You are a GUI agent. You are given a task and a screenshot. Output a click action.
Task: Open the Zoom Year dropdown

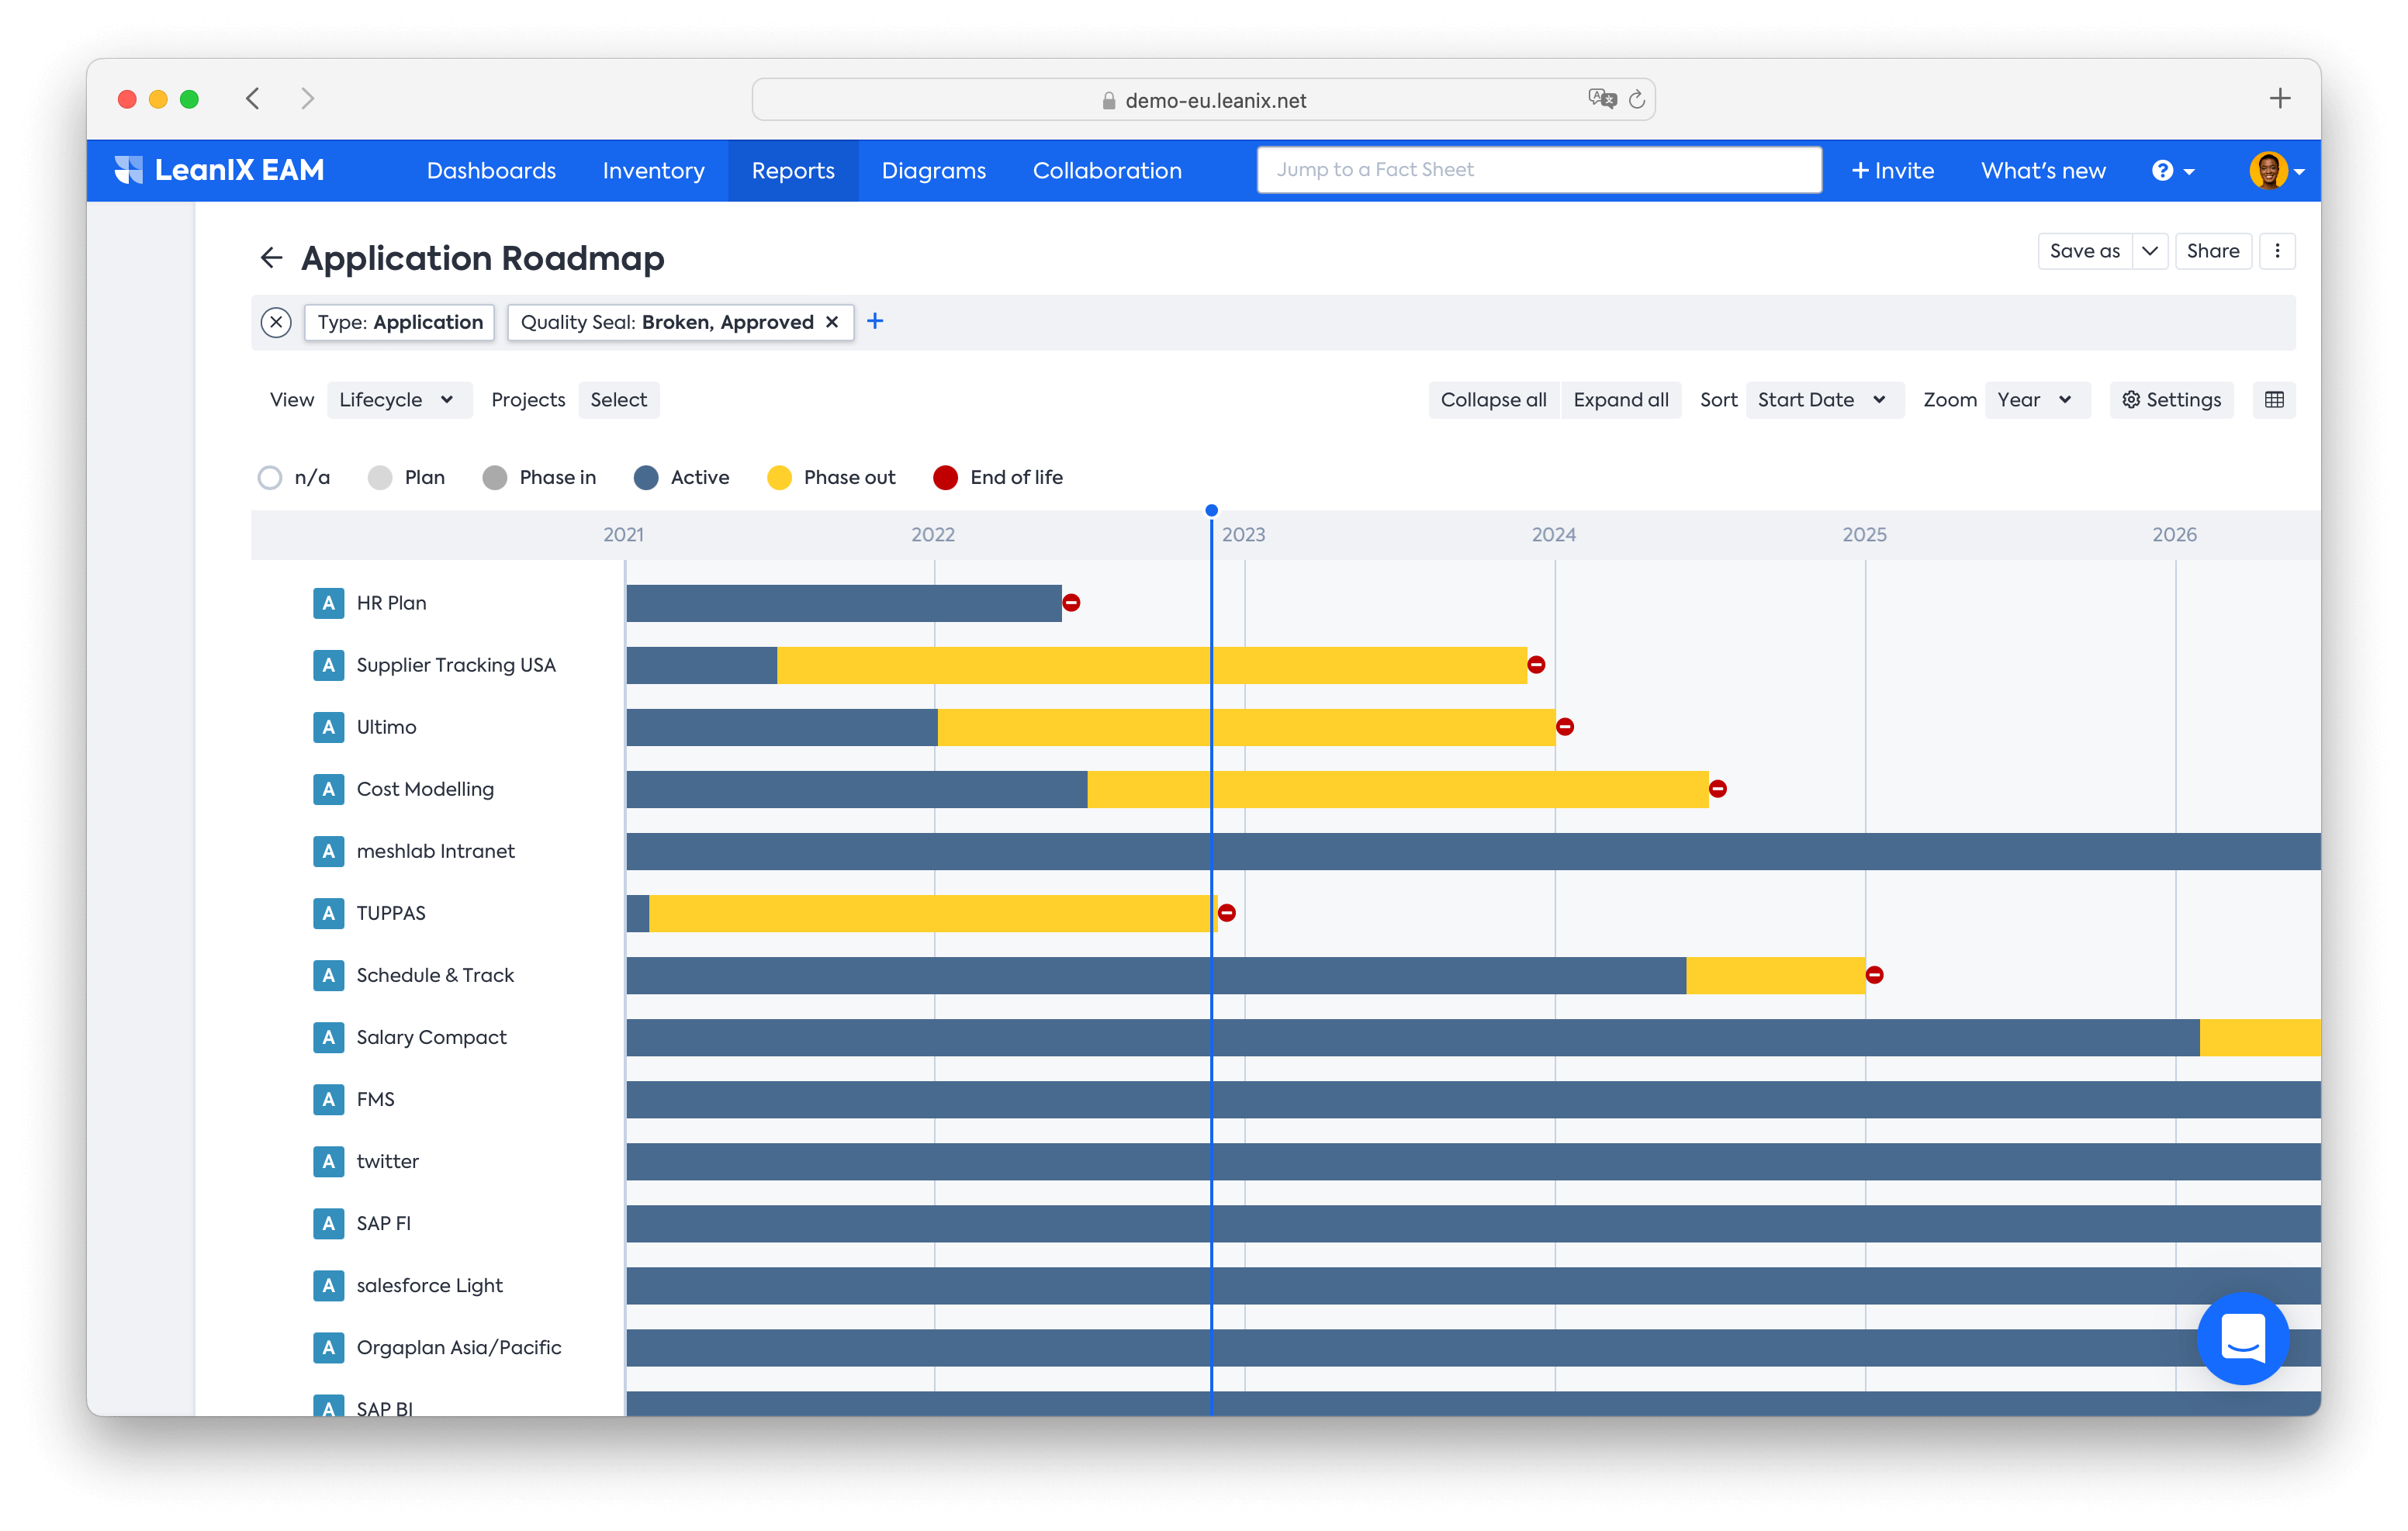coord(2037,400)
